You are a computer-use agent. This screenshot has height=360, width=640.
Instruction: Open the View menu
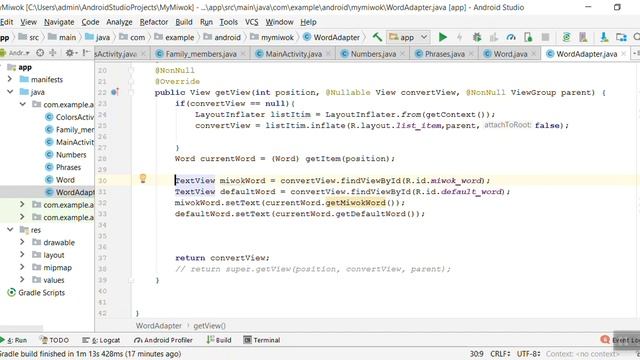point(28,22)
